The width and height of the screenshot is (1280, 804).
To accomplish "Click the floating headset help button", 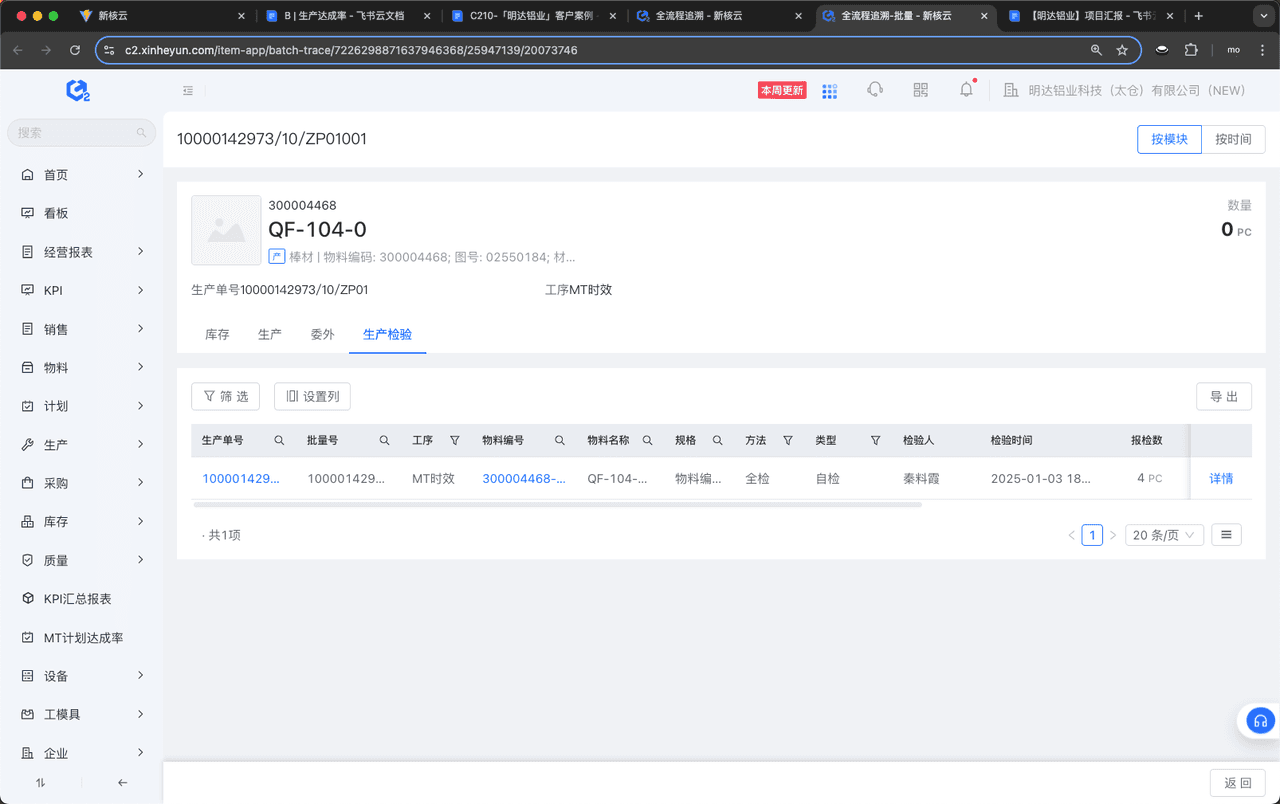I will coord(1260,721).
